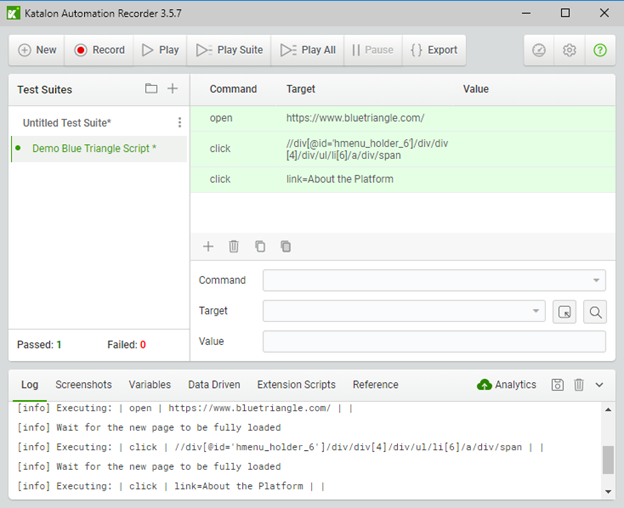Add a new command row with plus icon
Viewport: 624px width, 508px height.
coord(208,247)
